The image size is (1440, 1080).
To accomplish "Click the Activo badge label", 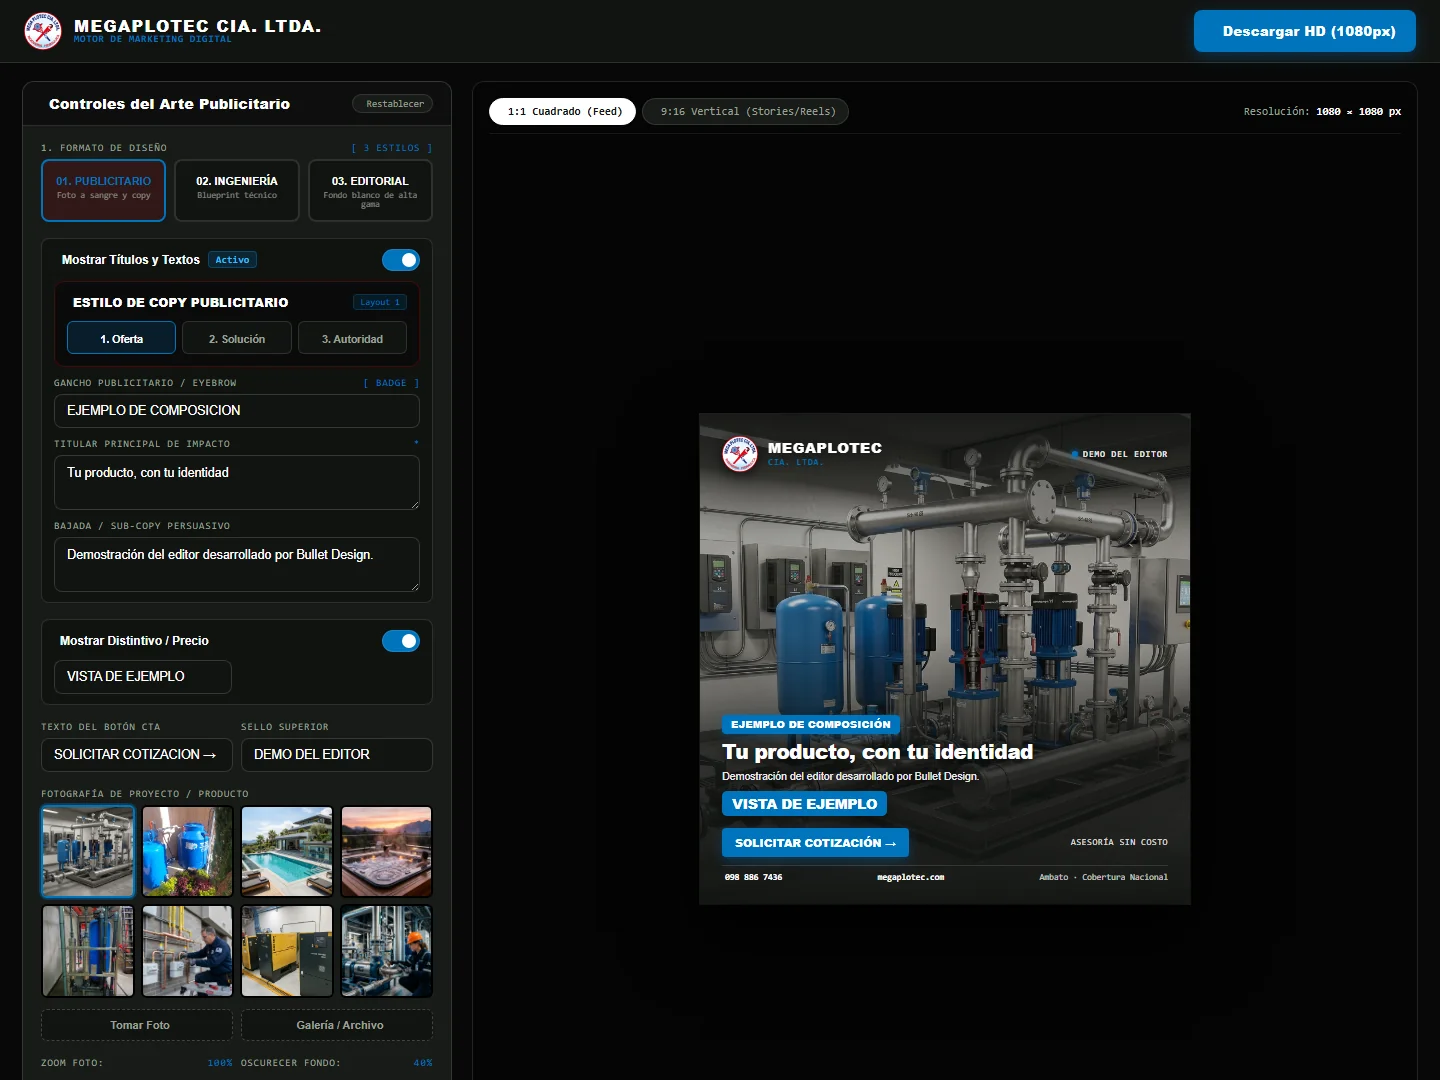I will coord(233,260).
